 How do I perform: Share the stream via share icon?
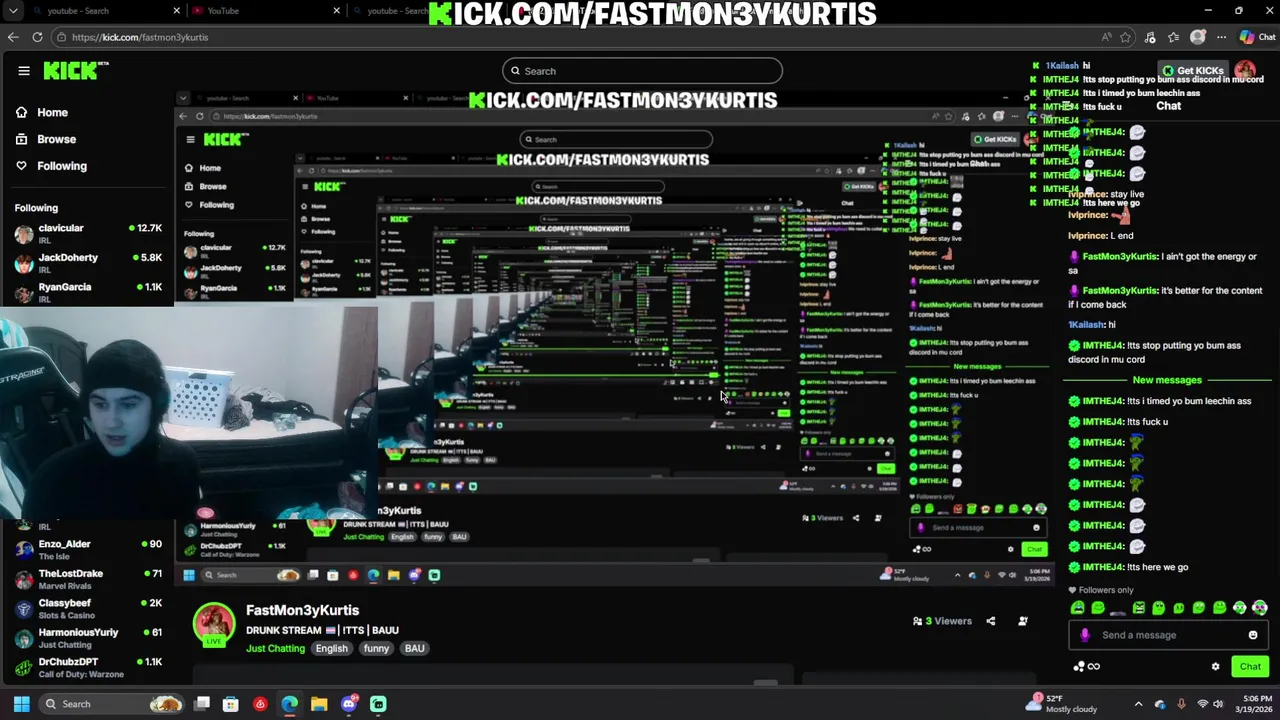pyautogui.click(x=991, y=621)
